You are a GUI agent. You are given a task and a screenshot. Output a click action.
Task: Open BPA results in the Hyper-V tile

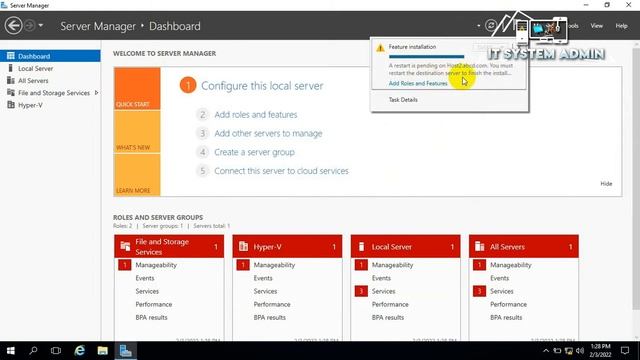[x=269, y=317]
